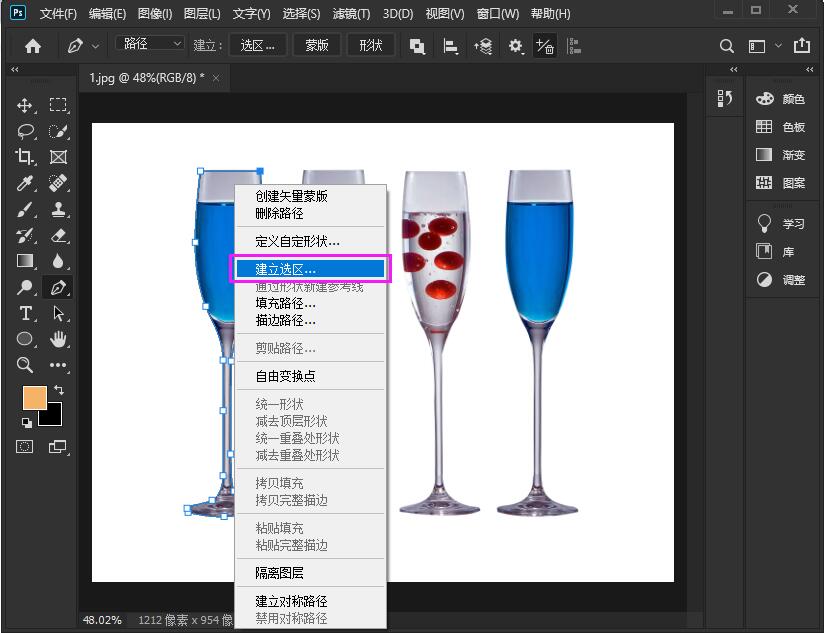Select the Path Selection tool

pos(58,313)
